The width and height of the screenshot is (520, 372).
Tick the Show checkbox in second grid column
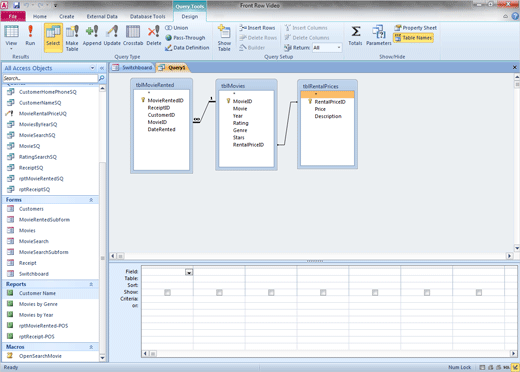(219, 292)
